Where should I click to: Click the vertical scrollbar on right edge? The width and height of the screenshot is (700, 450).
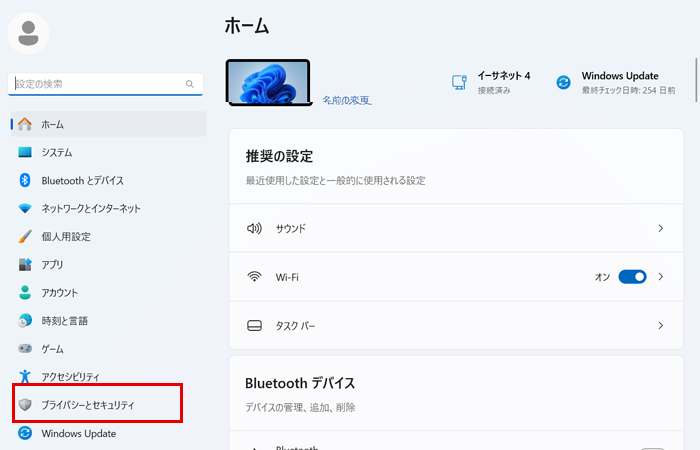click(697, 79)
